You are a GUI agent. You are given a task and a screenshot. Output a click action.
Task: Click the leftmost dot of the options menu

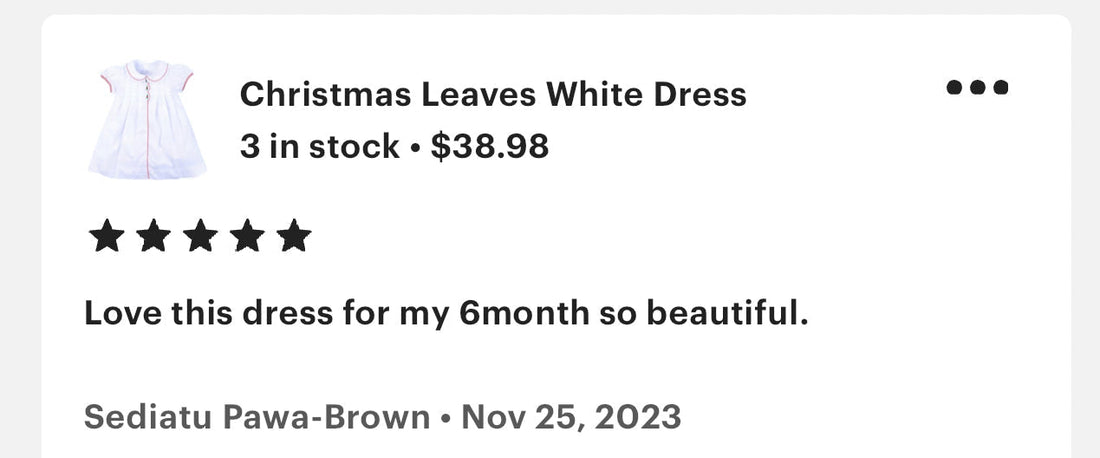pyautogui.click(x=954, y=87)
